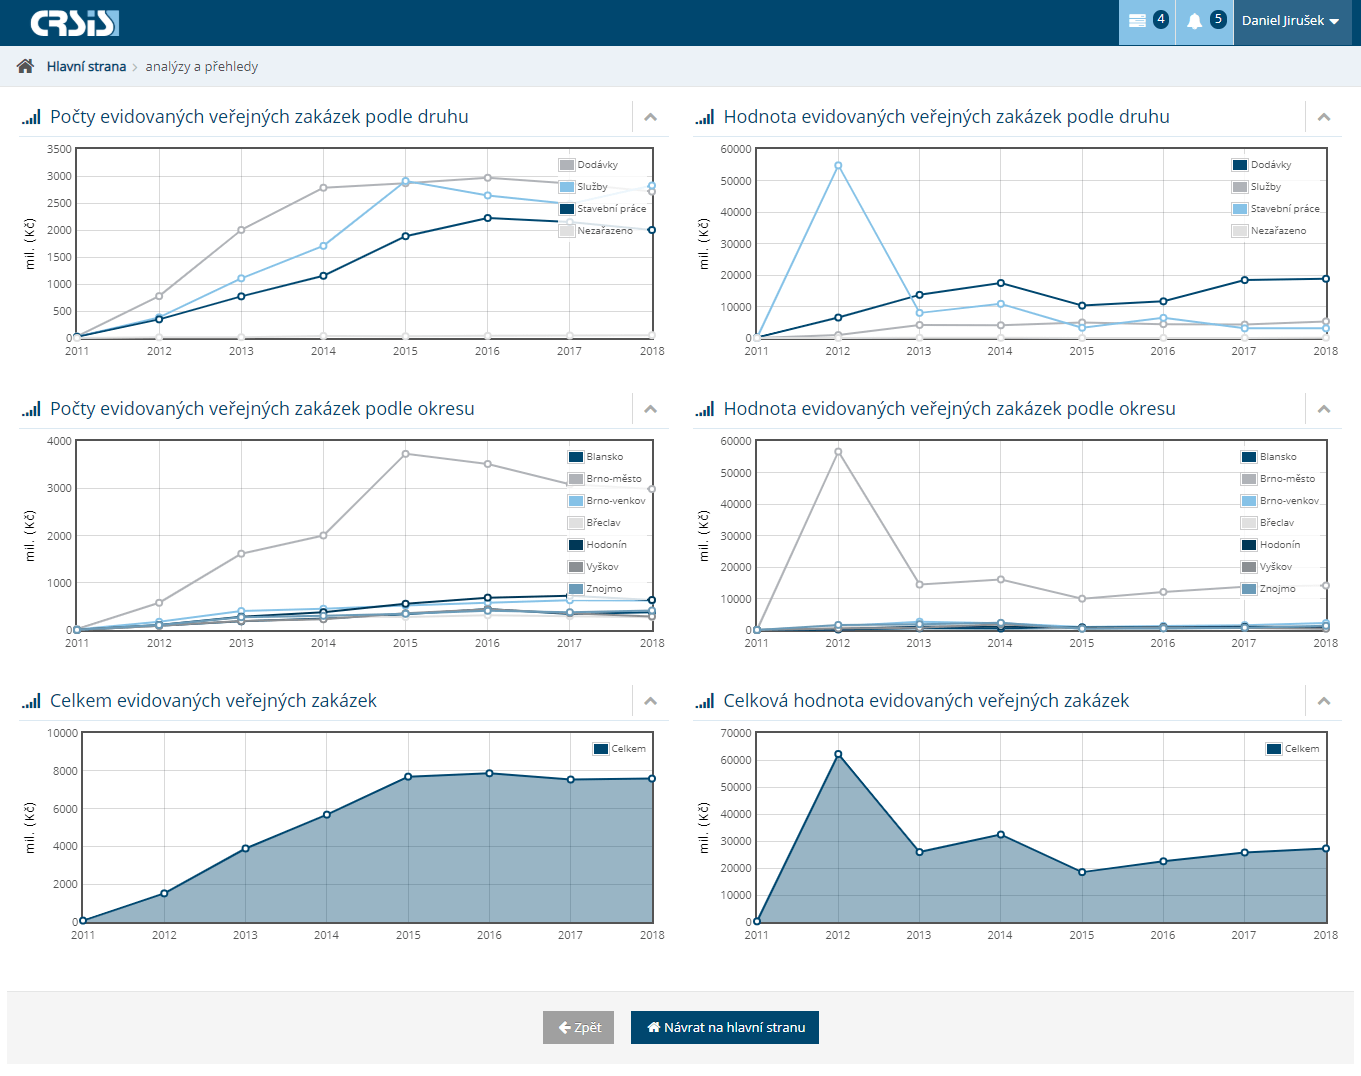This screenshot has height=1076, width=1361.
Task: Click the 2012 peak point in total value chart
Action: pos(838,754)
